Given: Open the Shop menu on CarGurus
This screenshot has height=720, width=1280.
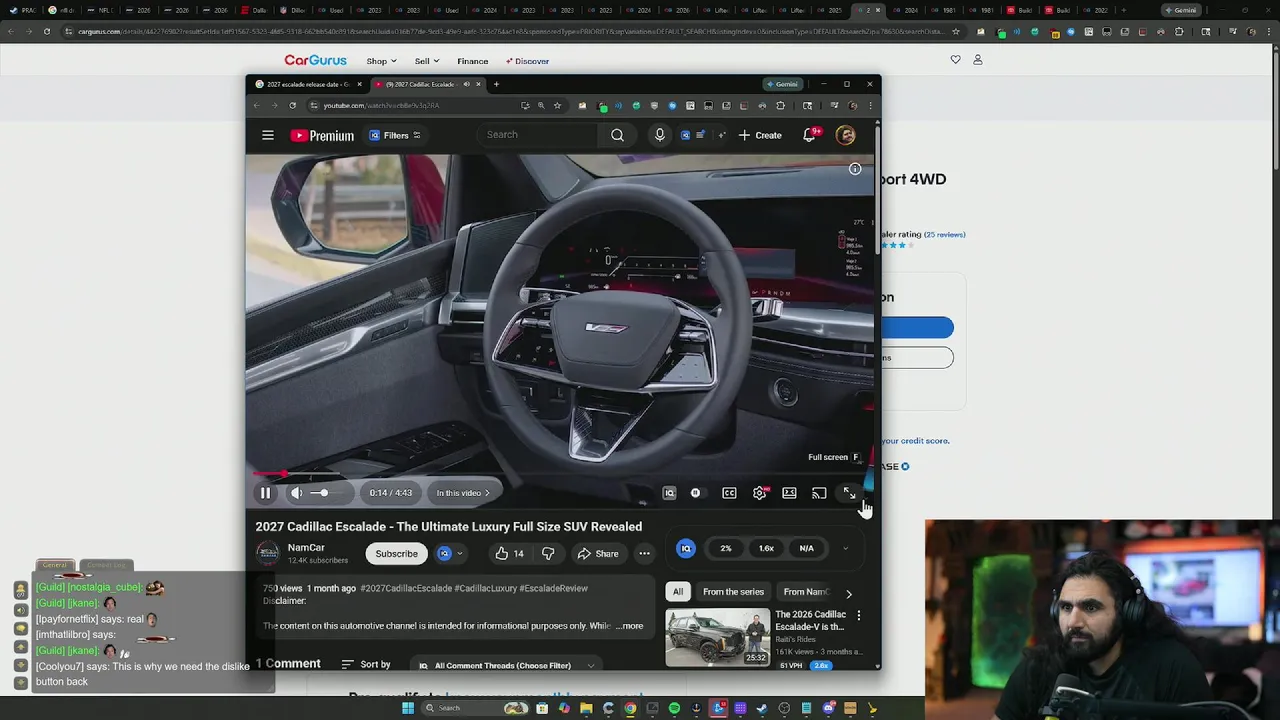Looking at the screenshot, I should point(381,61).
